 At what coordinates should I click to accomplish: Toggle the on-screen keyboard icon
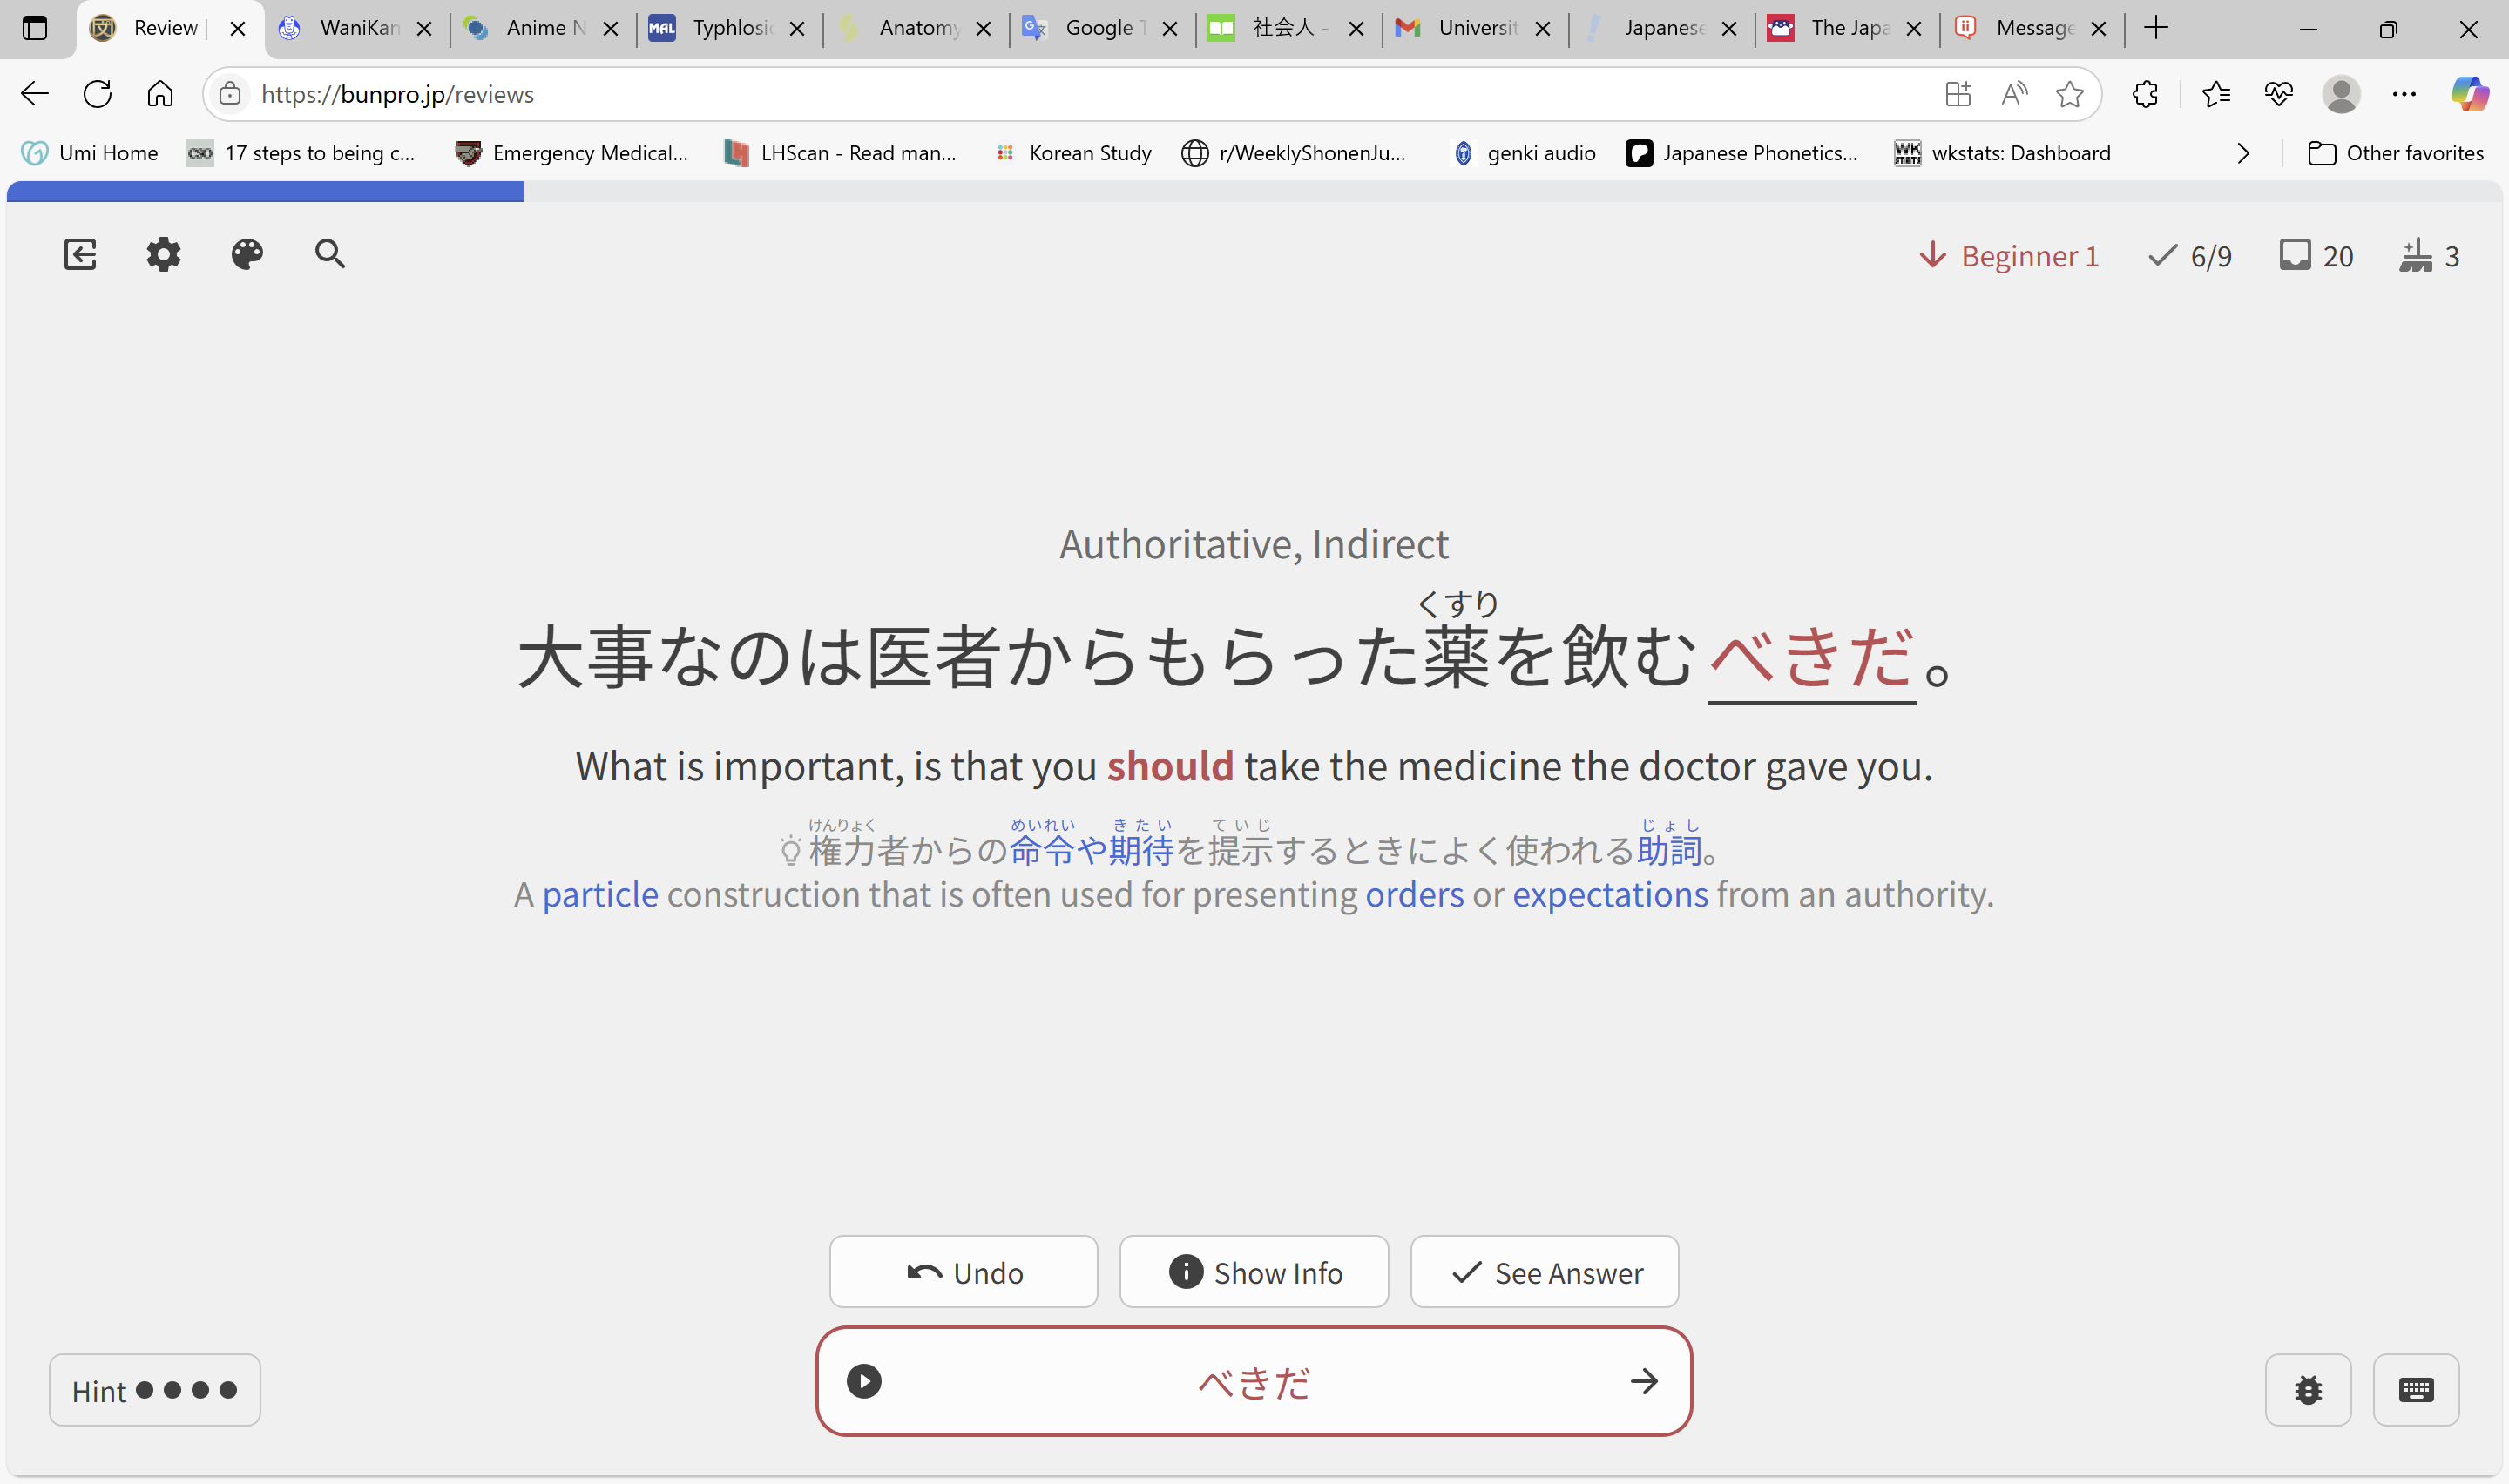click(x=2416, y=1389)
